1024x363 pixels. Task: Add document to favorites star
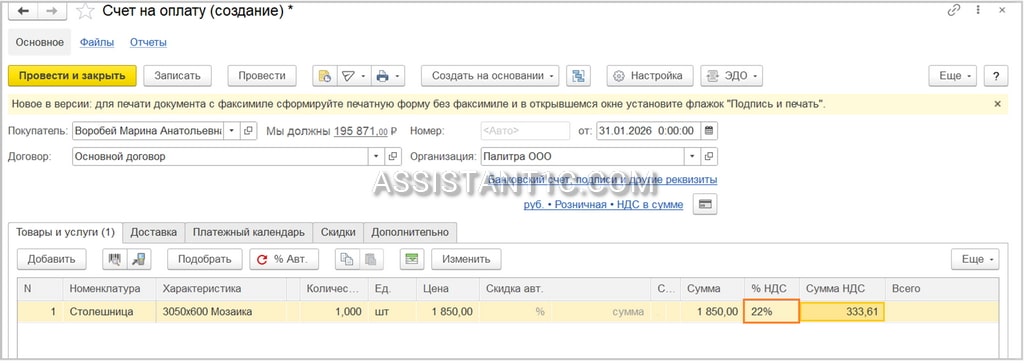click(85, 11)
